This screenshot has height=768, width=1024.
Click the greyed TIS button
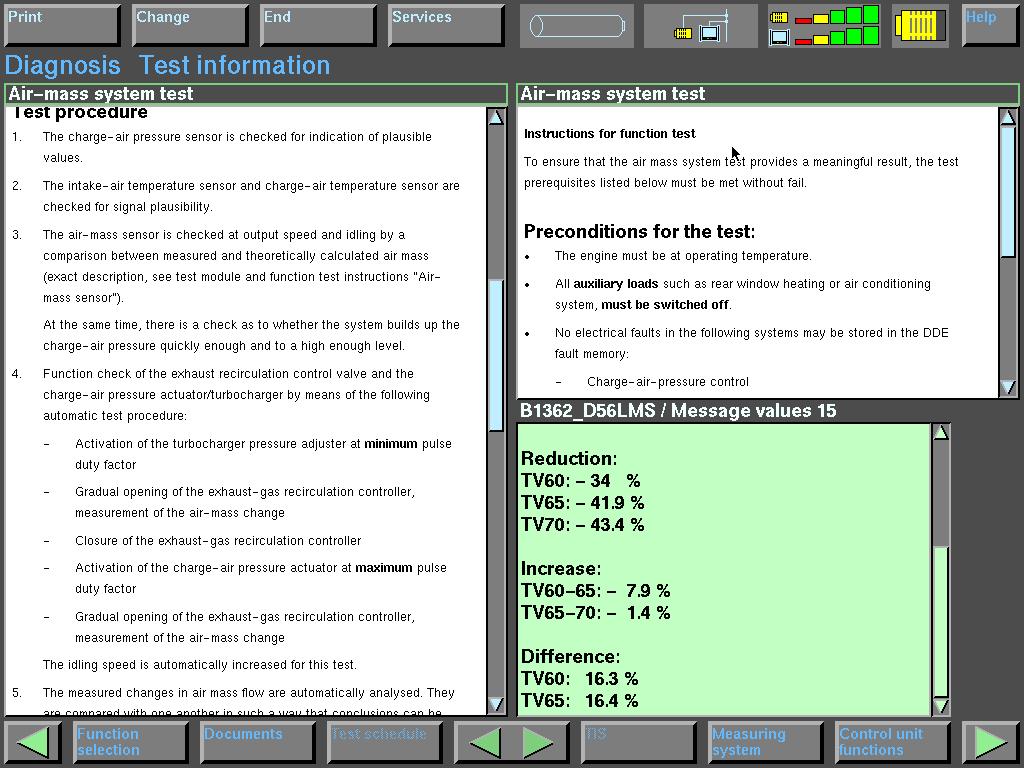tap(638, 741)
